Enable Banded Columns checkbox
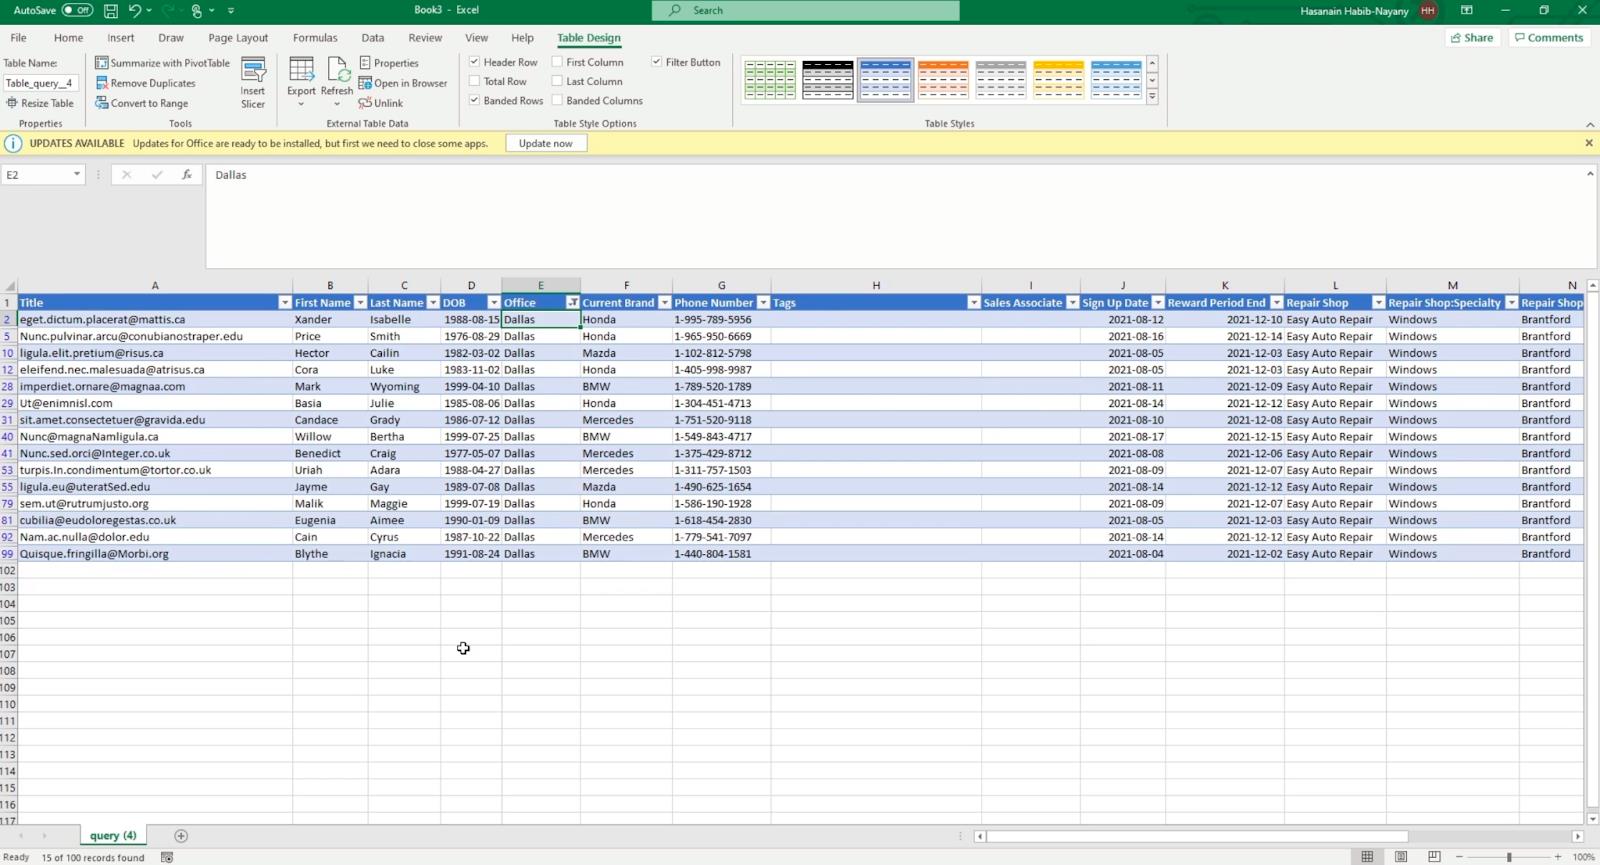This screenshot has height=865, width=1600. (557, 100)
